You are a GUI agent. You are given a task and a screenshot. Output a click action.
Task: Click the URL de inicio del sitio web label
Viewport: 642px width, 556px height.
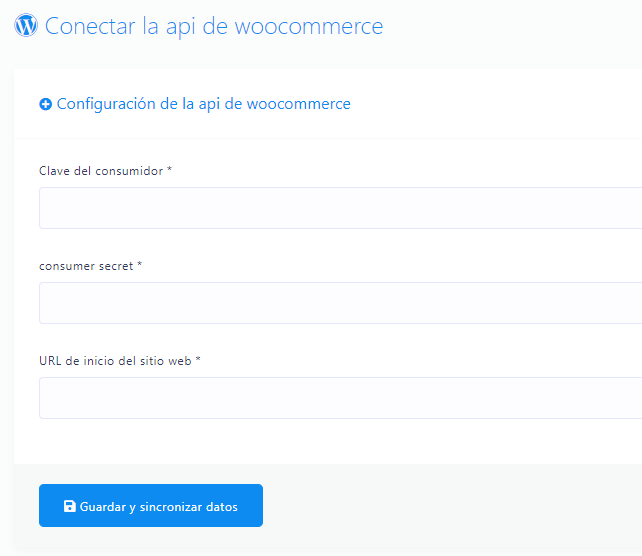click(x=115, y=361)
